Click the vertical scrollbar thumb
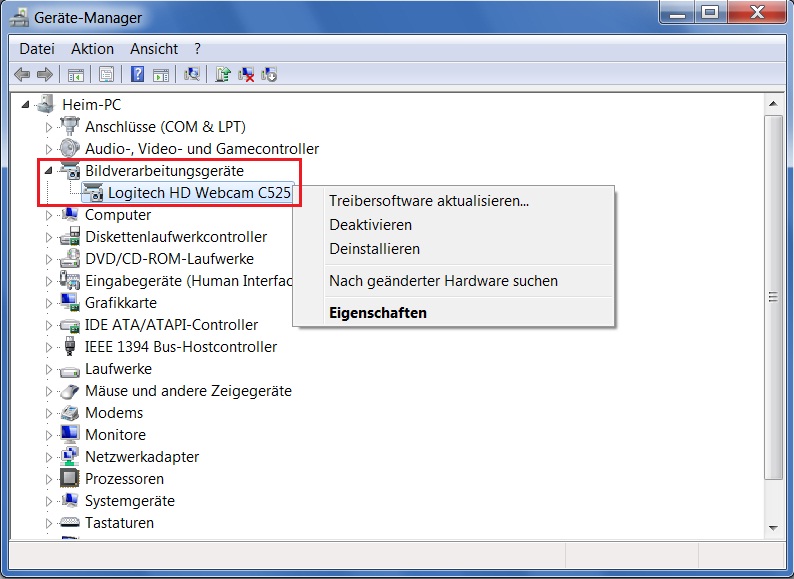The width and height of the screenshot is (794, 579). pos(773,297)
